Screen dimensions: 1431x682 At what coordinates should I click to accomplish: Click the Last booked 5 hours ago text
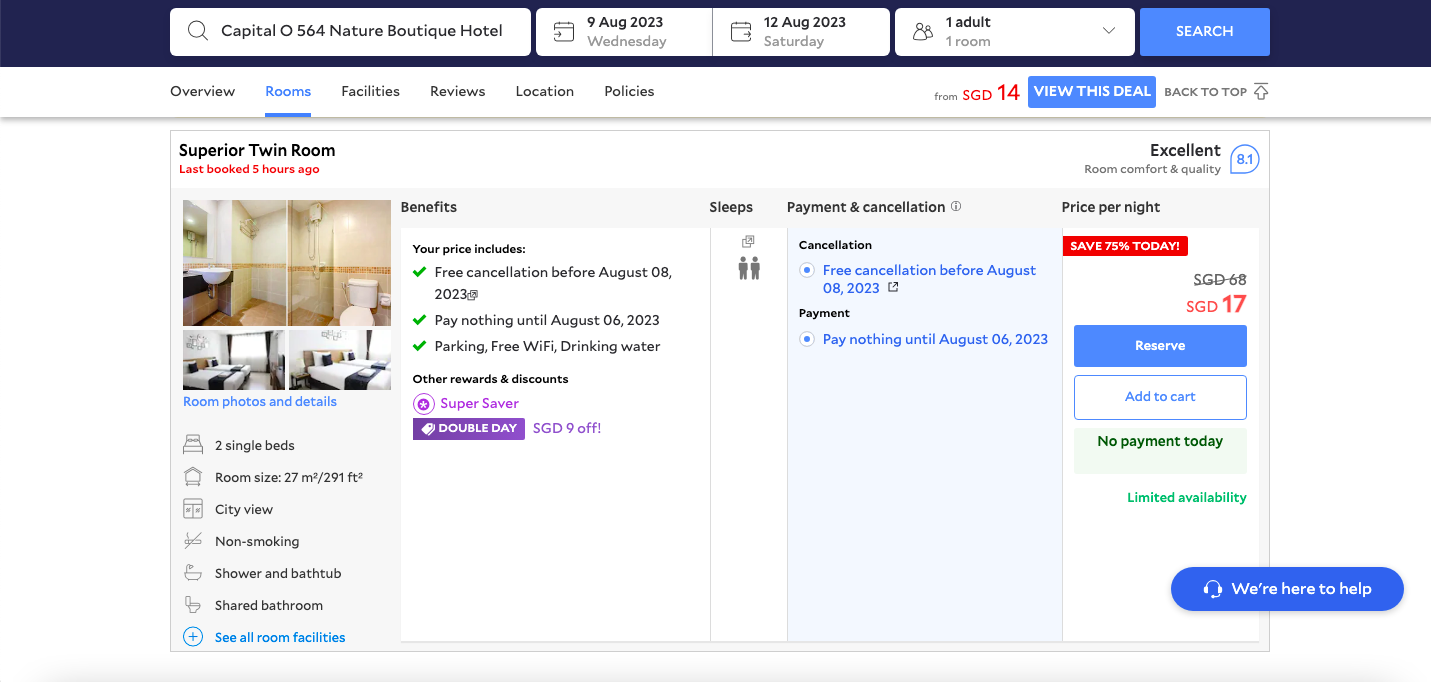[249, 169]
